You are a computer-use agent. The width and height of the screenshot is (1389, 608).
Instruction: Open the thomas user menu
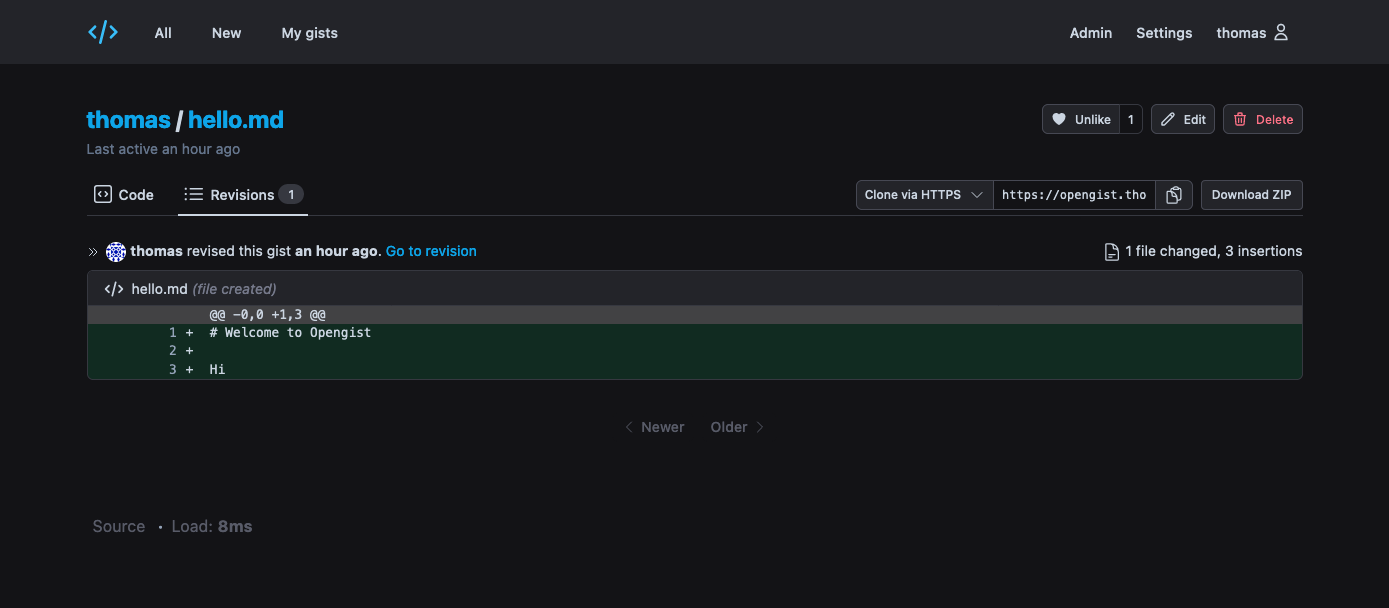point(1252,33)
